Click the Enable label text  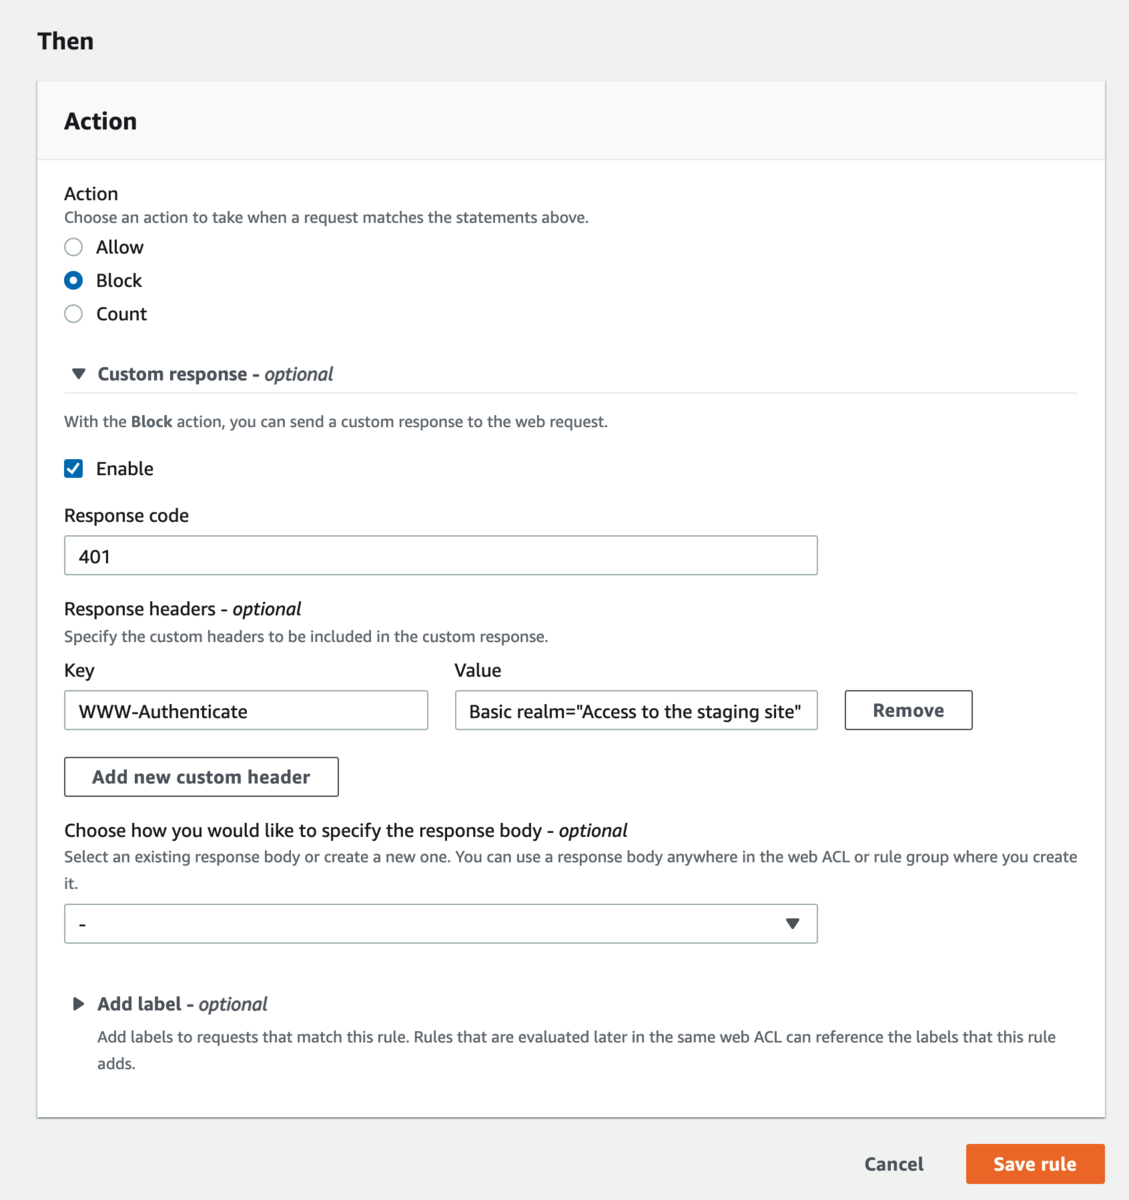125,469
